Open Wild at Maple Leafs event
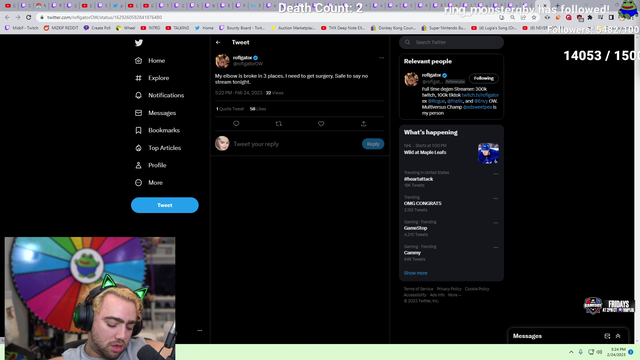 tap(425, 152)
